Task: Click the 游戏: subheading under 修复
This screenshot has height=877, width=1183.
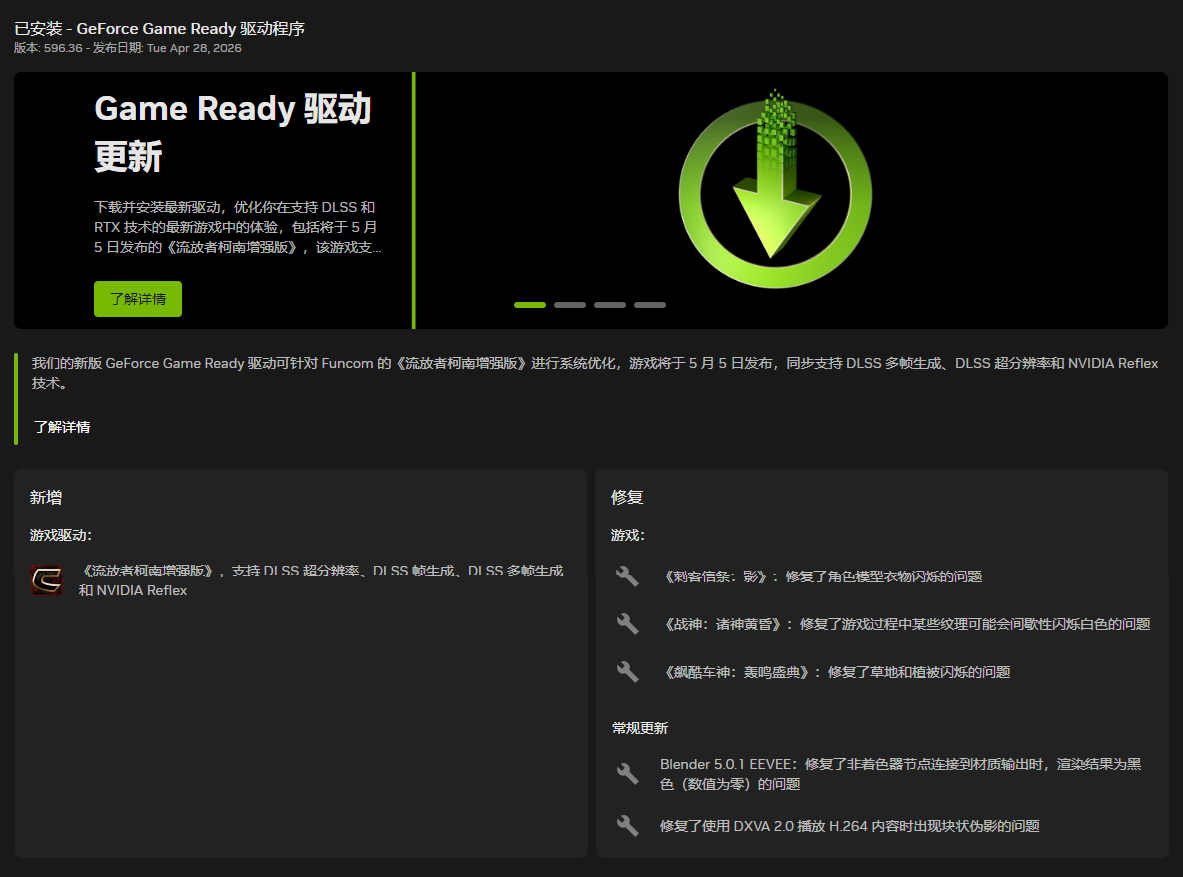Action: (x=628, y=535)
